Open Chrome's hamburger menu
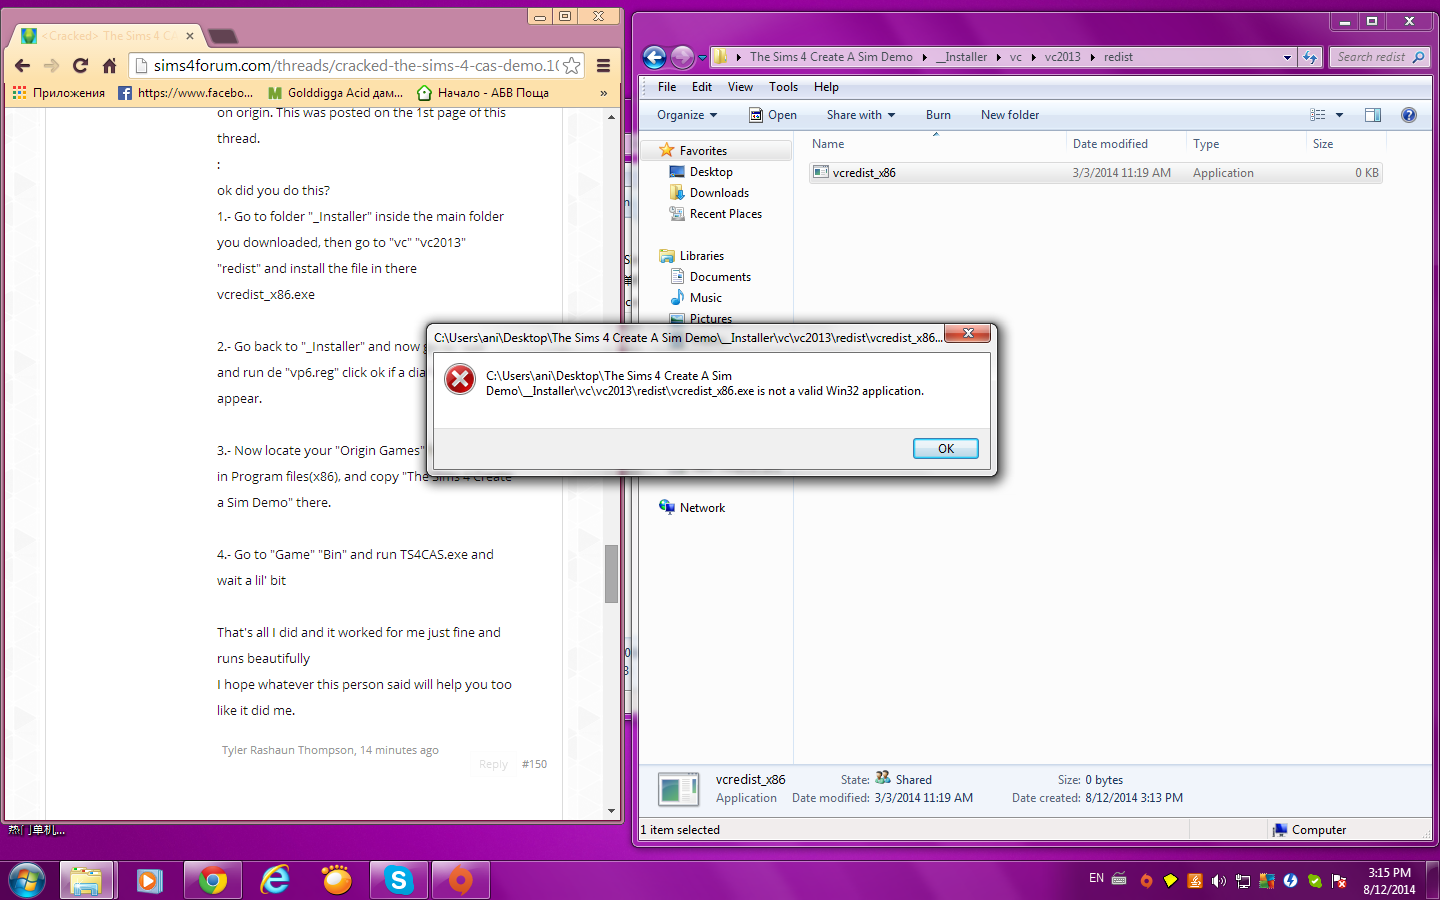The image size is (1440, 900). 603,66
